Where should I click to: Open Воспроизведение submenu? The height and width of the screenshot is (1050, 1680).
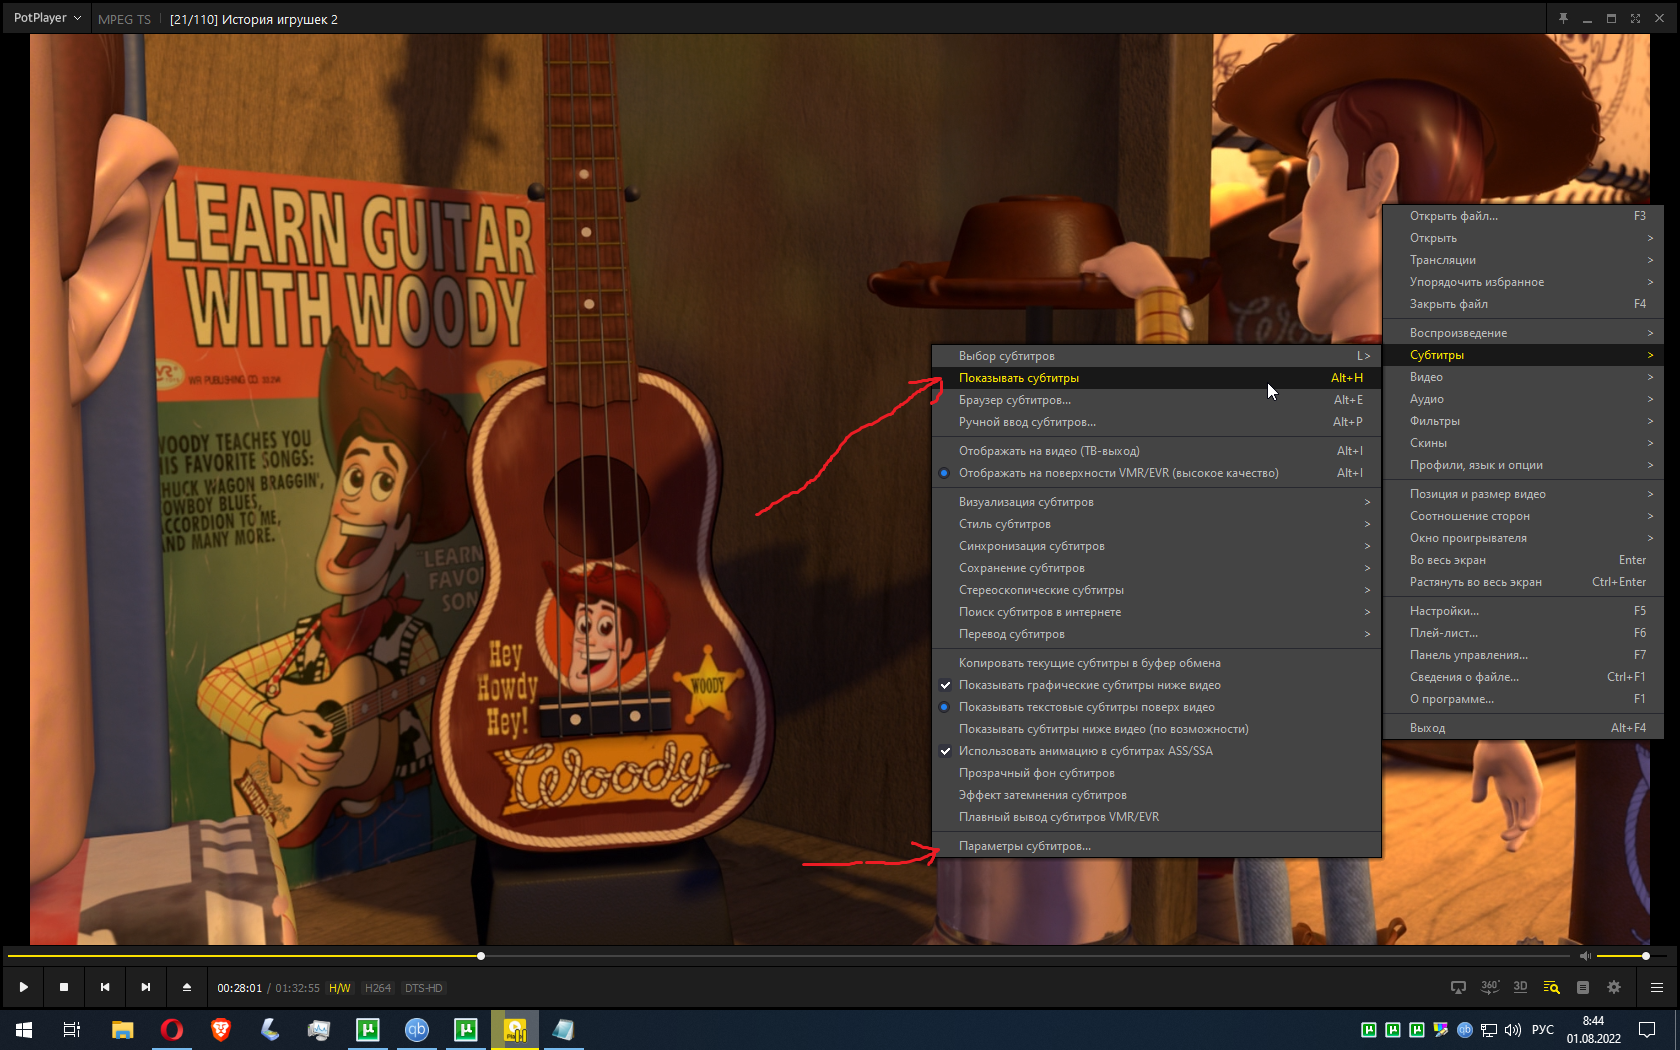click(x=1523, y=333)
